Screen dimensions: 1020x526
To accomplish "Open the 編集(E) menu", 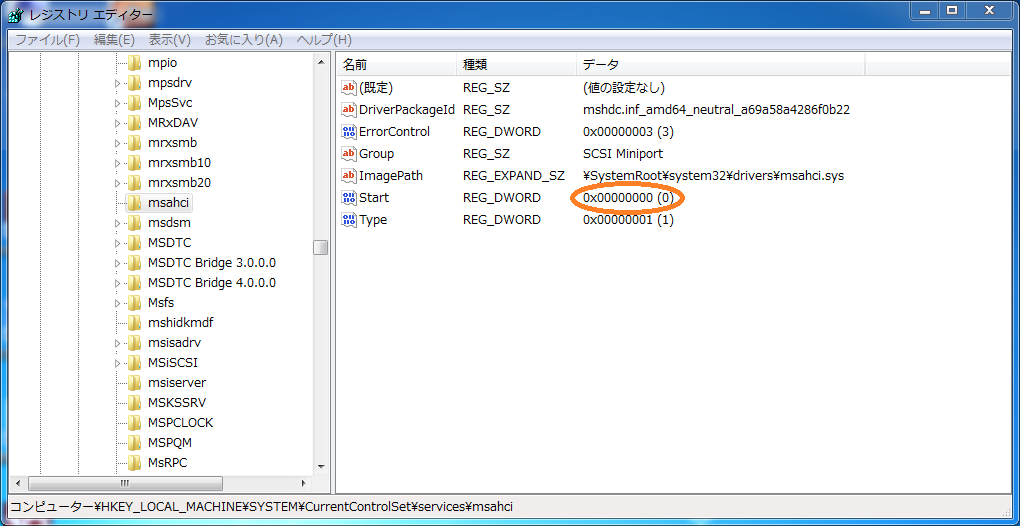I will (114, 40).
